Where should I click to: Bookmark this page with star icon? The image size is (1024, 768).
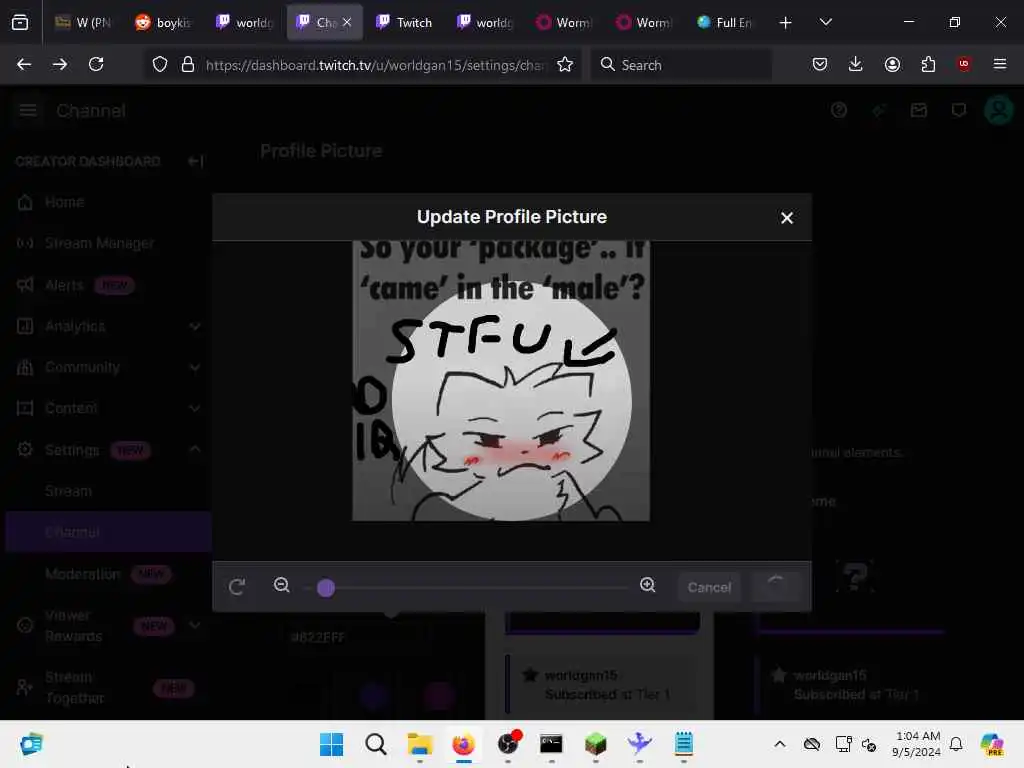point(565,64)
